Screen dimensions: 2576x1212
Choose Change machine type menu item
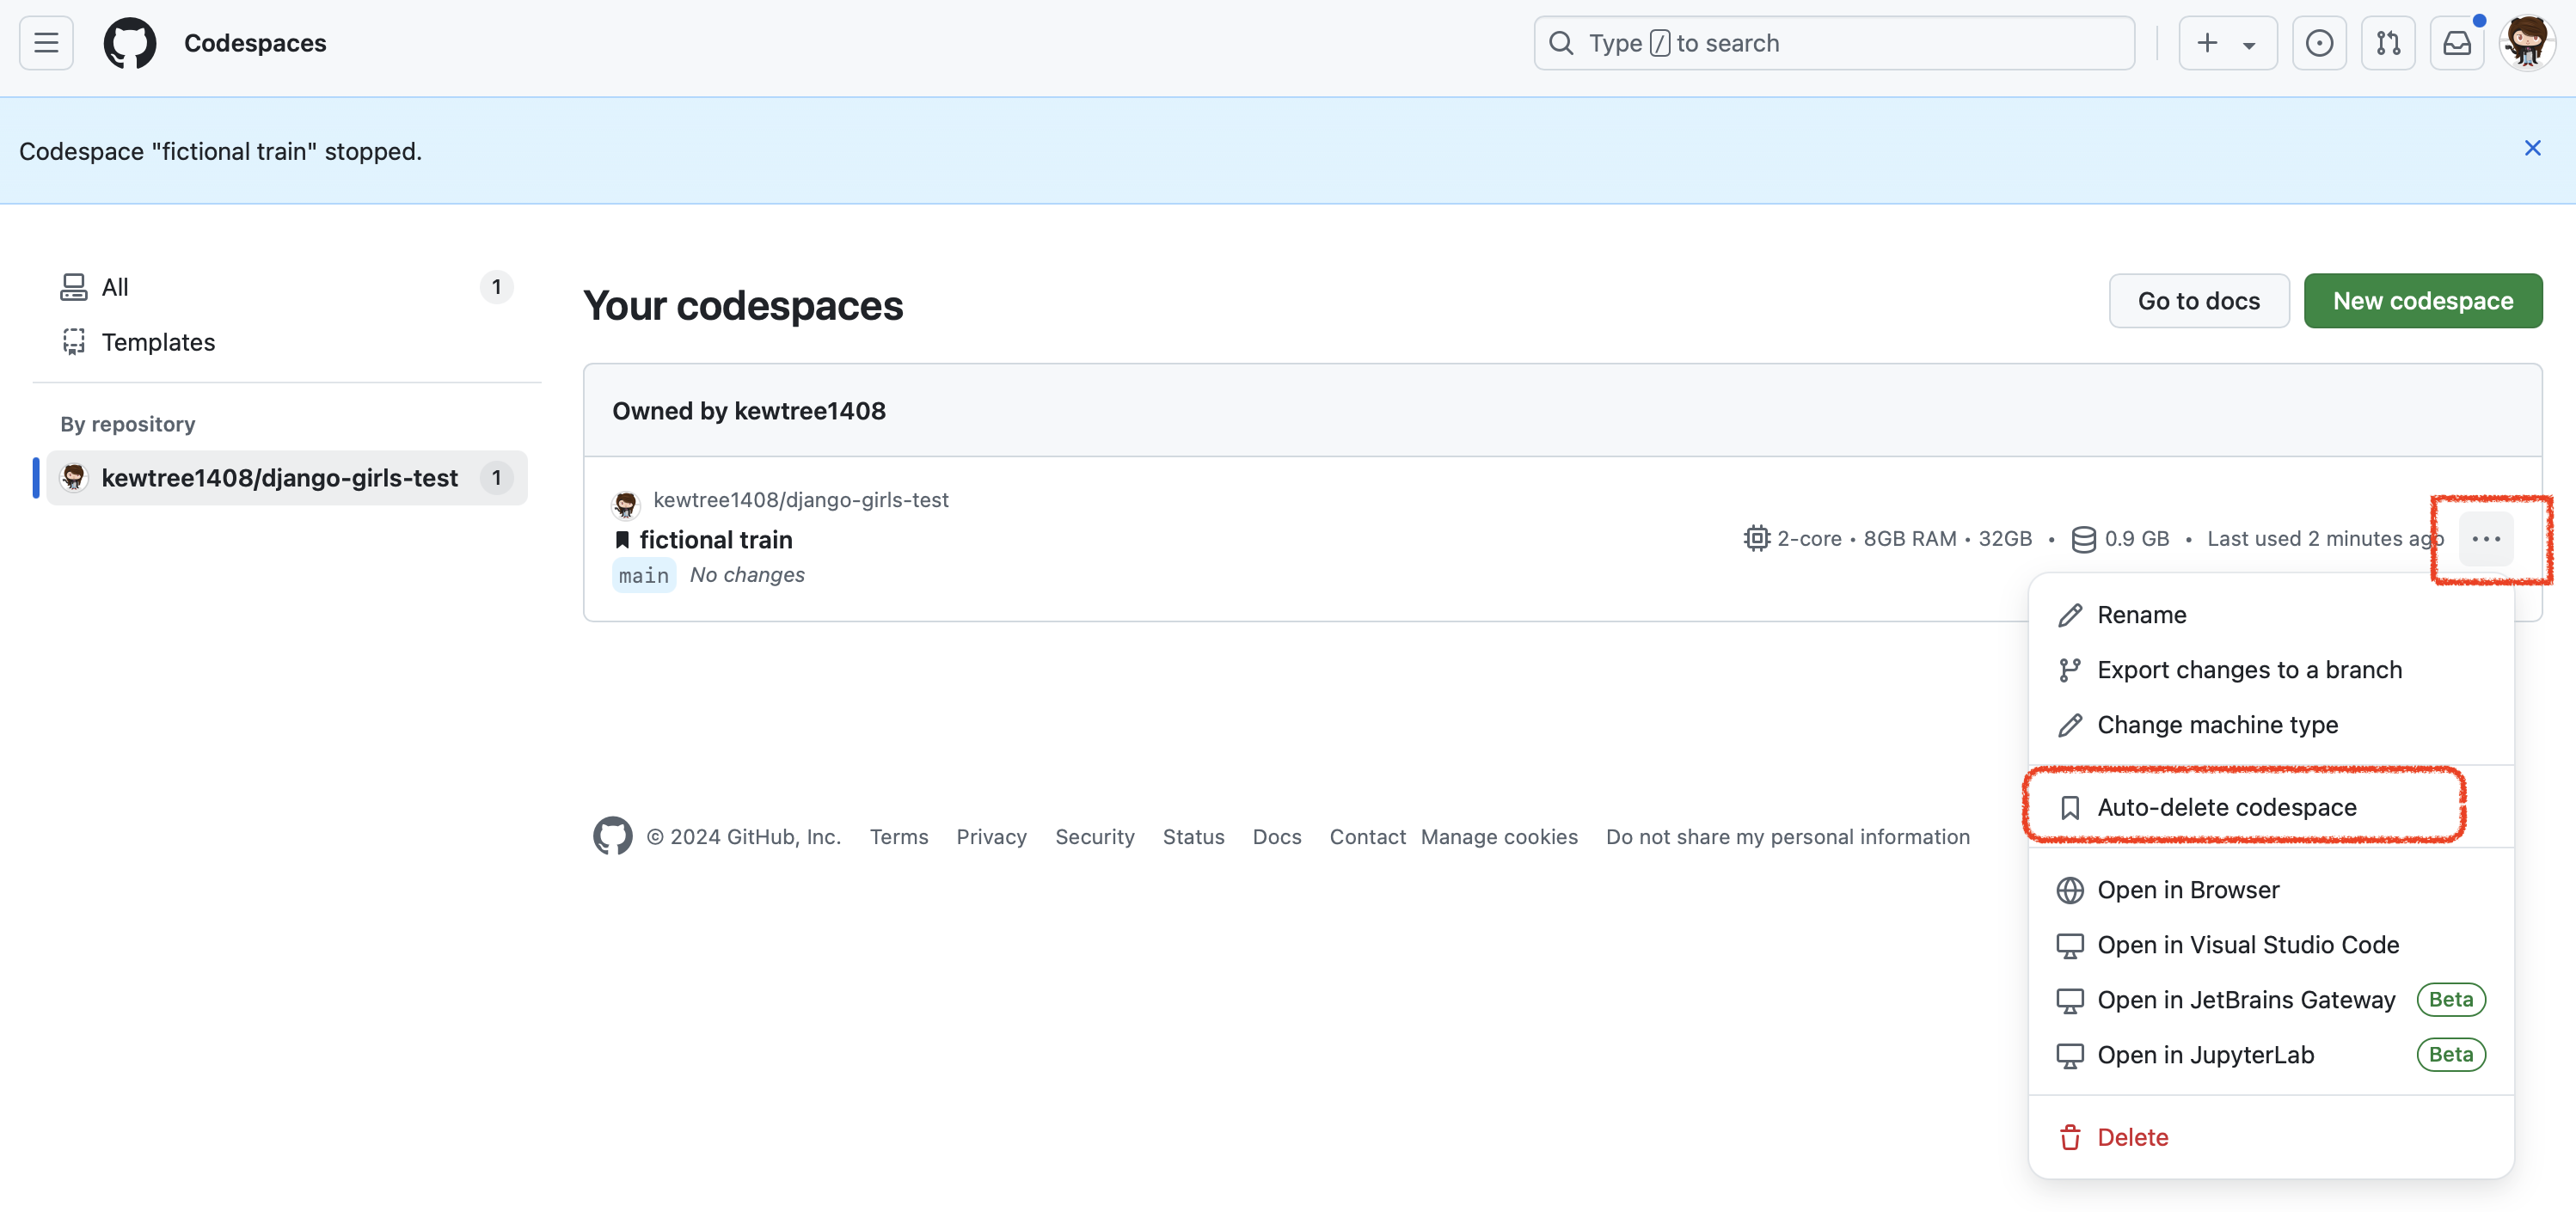[x=2217, y=725]
